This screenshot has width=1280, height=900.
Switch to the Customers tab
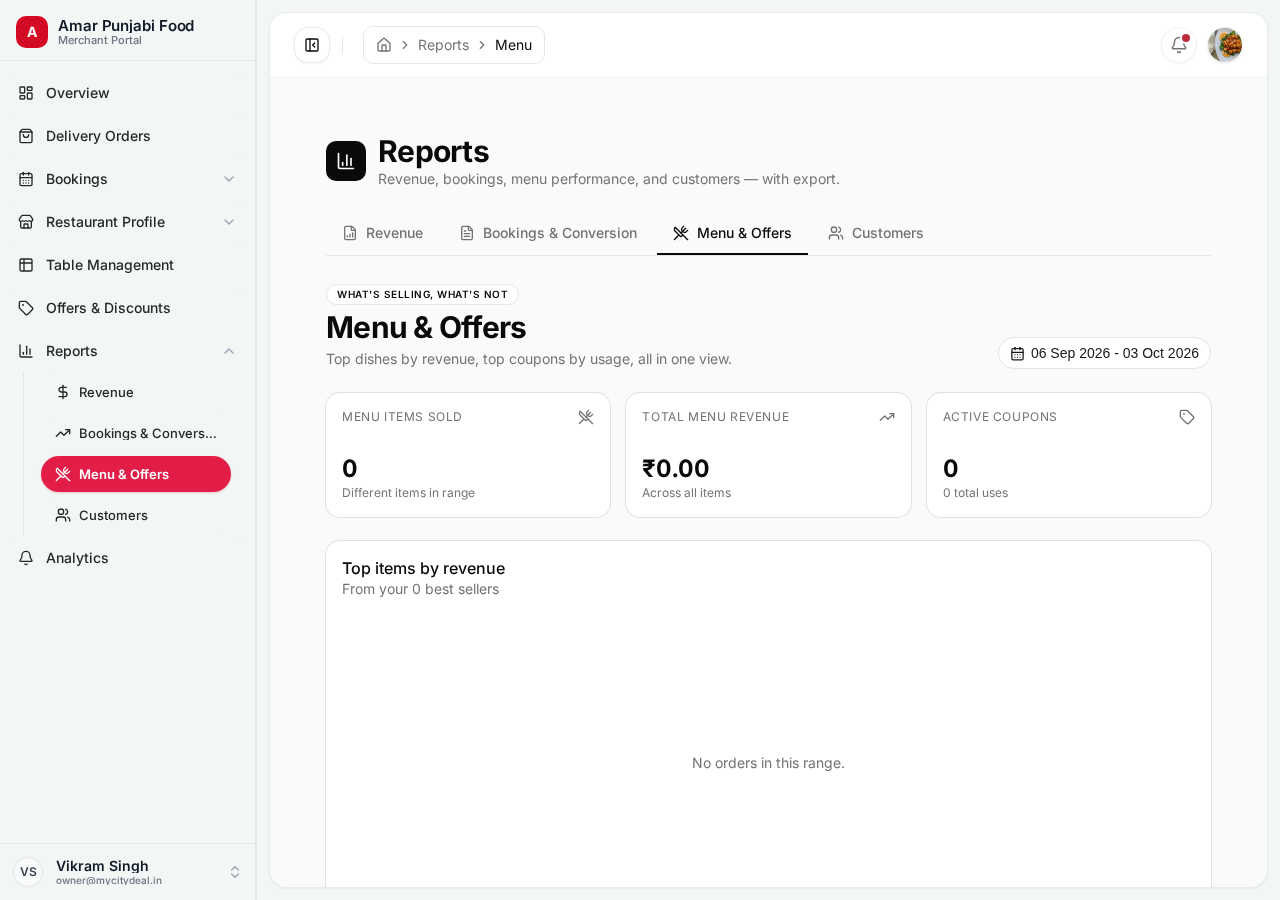[876, 233]
